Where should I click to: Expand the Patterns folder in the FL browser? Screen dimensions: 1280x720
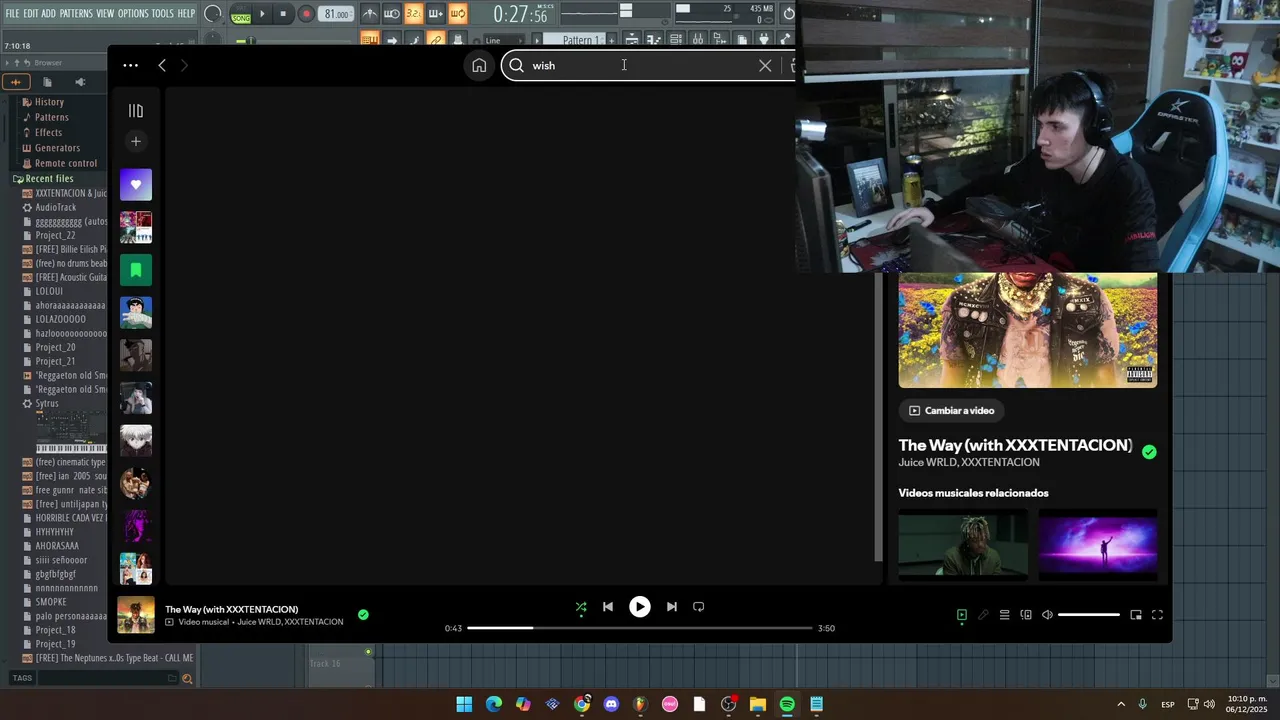(x=51, y=117)
